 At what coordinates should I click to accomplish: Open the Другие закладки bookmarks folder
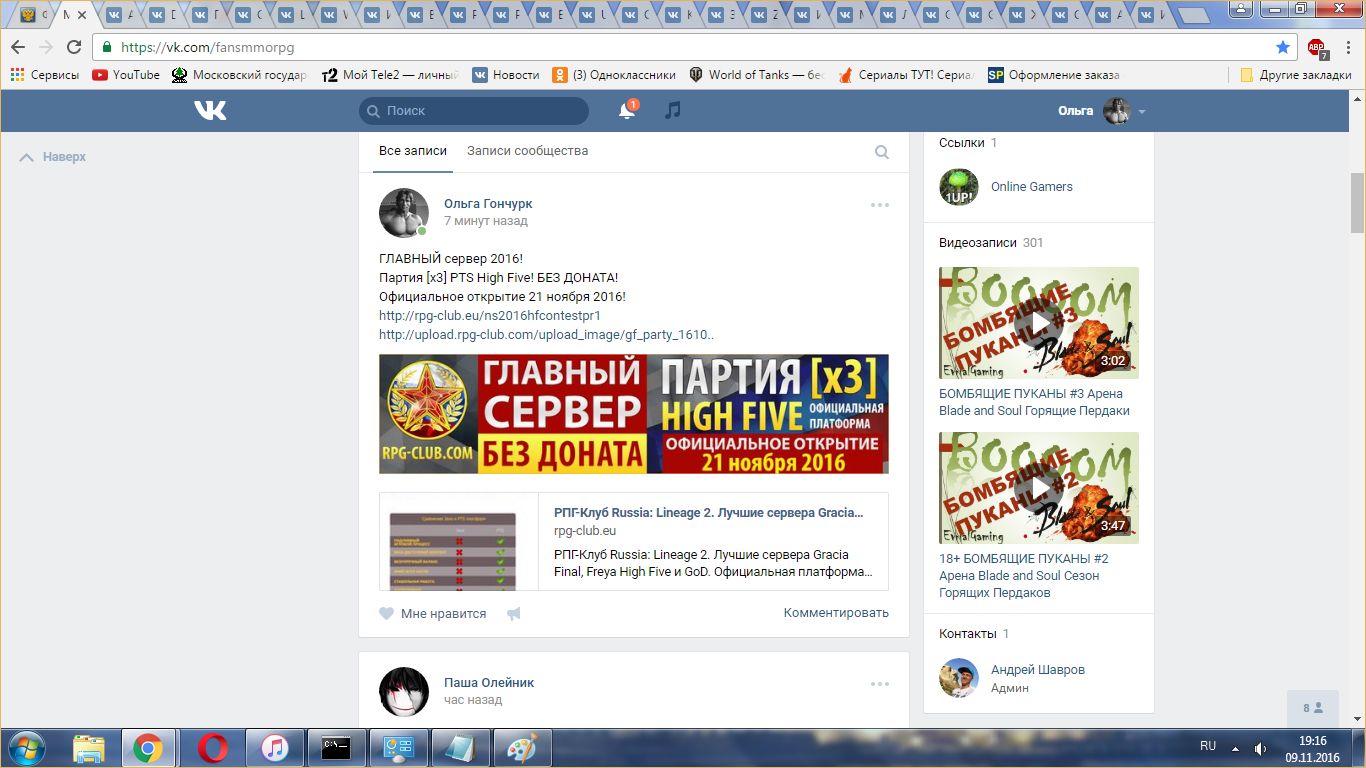(x=1296, y=75)
